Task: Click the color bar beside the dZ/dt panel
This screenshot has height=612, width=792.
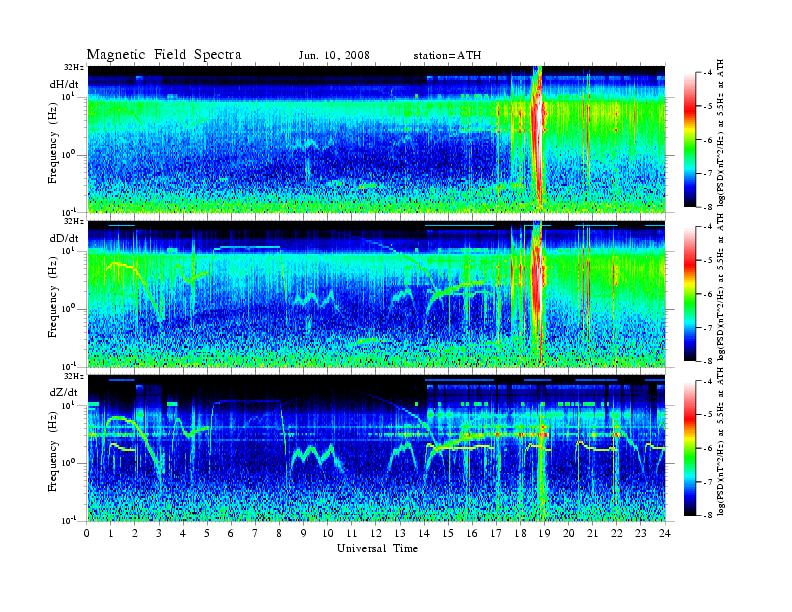Action: pyautogui.click(x=690, y=448)
